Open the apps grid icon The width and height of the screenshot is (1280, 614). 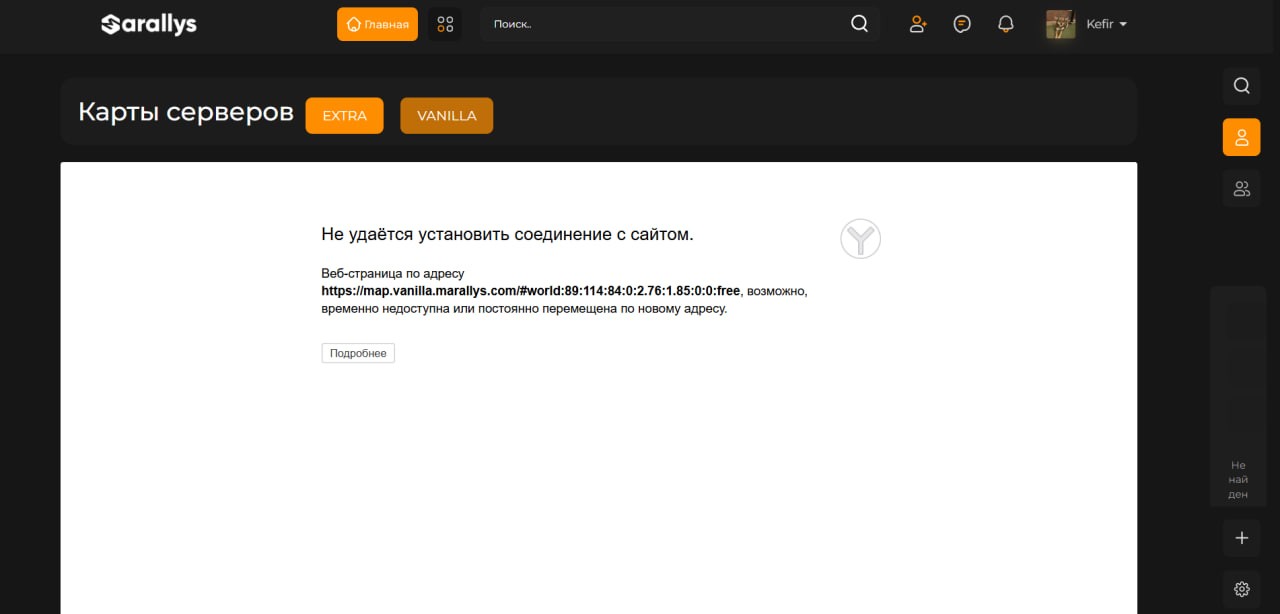pos(445,24)
